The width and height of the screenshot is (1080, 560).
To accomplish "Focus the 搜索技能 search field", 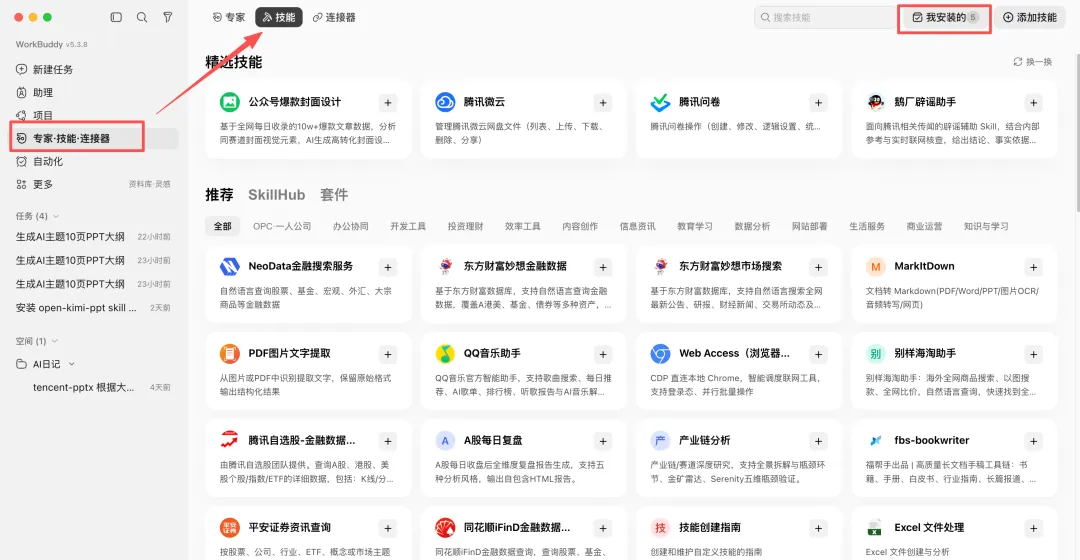I will pyautogui.click(x=825, y=17).
